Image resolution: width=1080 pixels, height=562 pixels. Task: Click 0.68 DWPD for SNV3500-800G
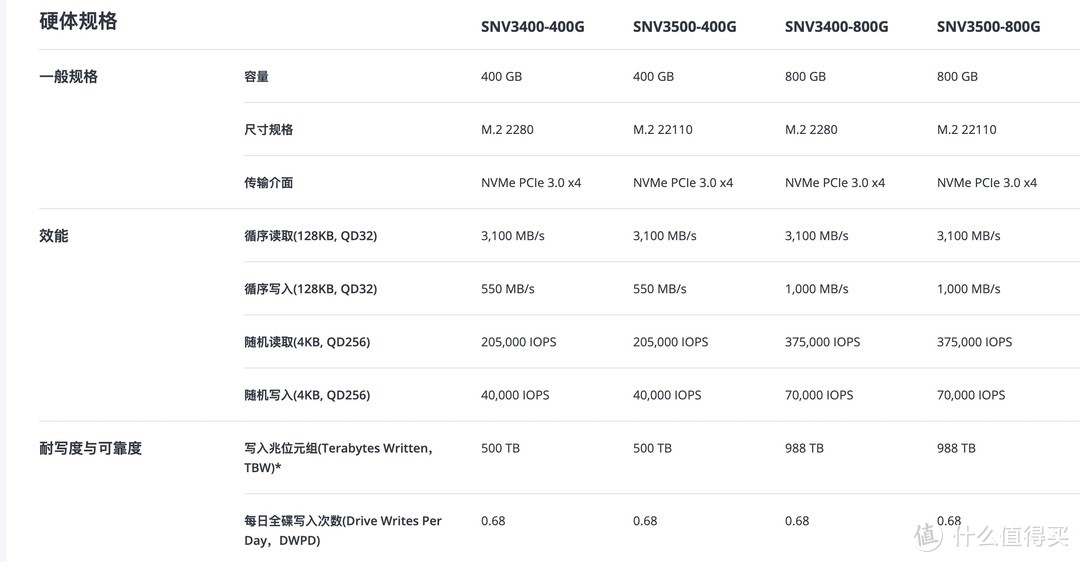(x=949, y=521)
